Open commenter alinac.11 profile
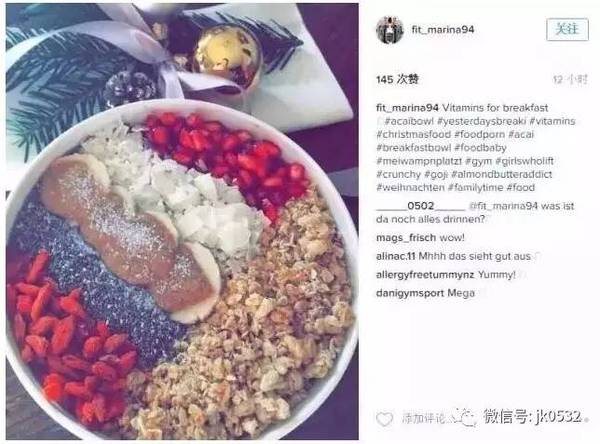Screen dimensions: 600x444 [396, 256]
